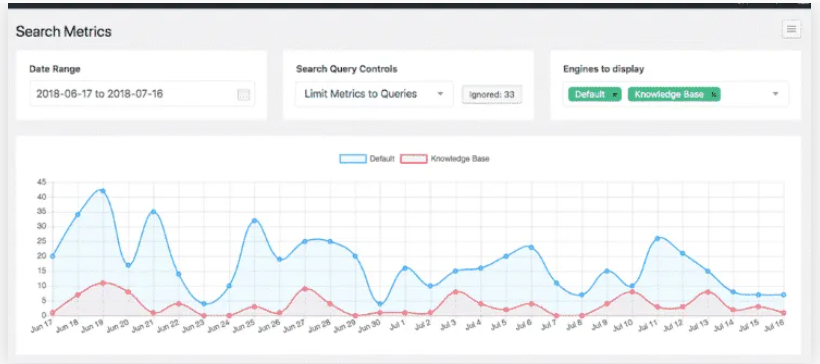
Task: Select the Default data point at Jun 21
Action: tap(153, 212)
